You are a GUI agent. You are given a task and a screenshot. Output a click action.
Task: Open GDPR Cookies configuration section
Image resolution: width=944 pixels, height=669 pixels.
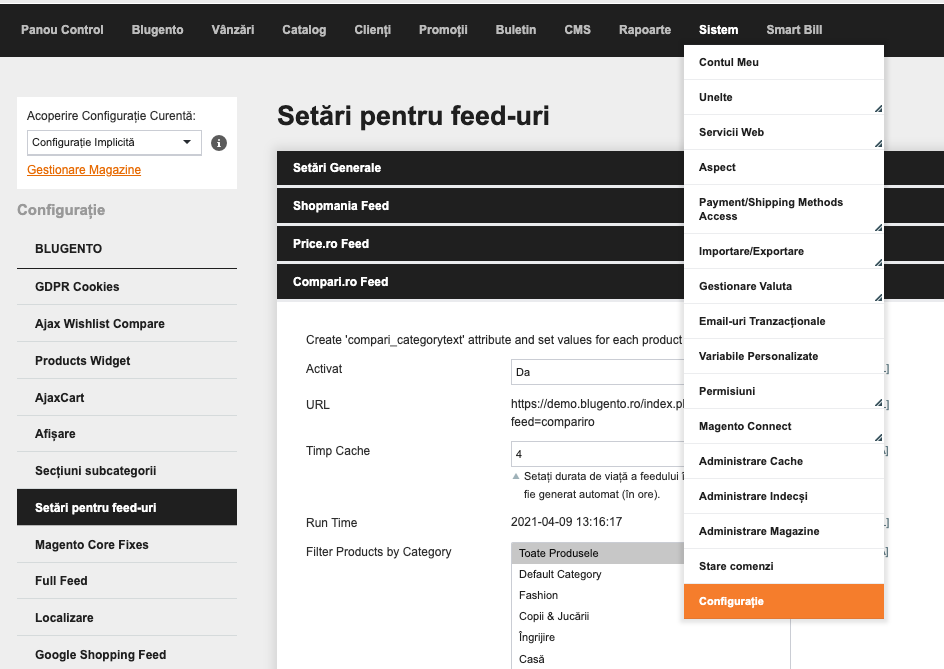[127, 287]
